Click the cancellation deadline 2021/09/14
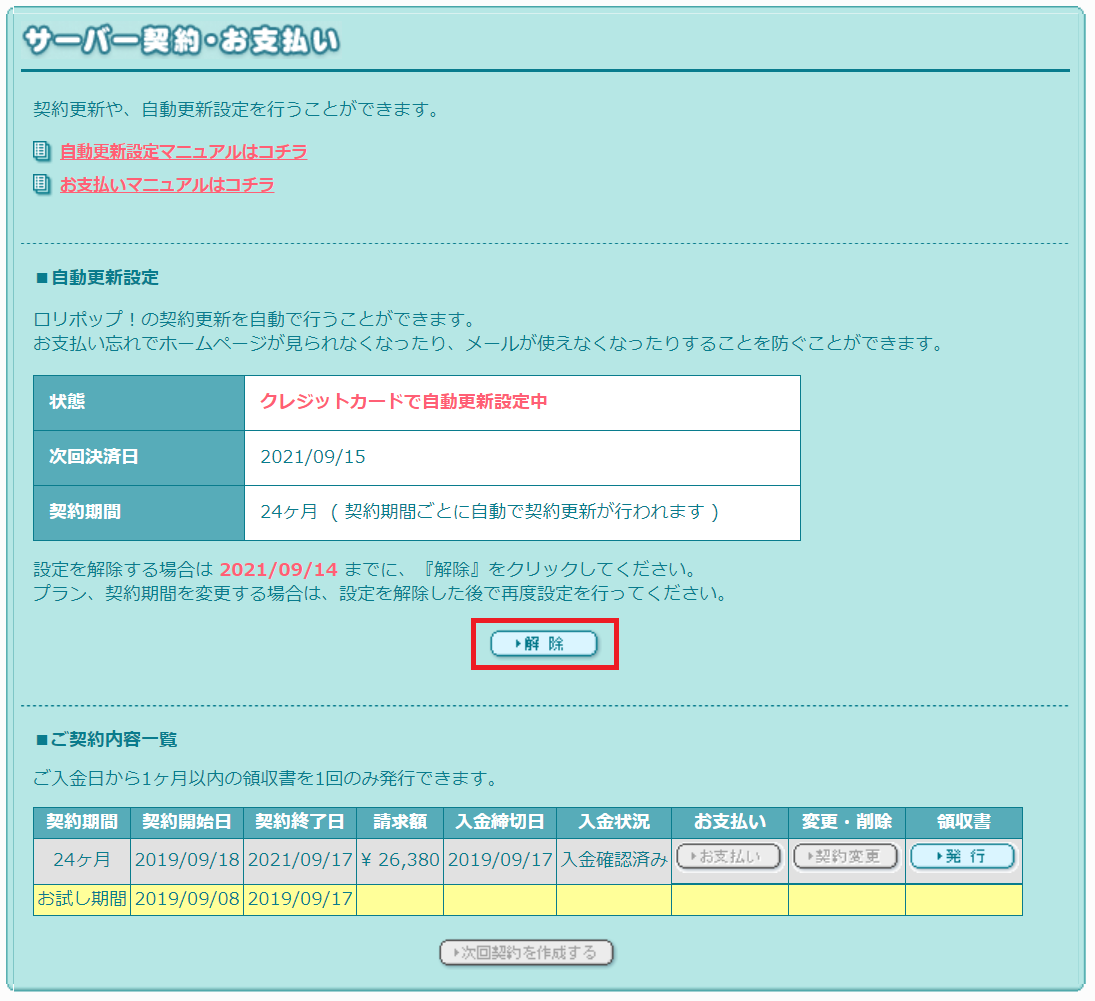Viewport: 1095px width, 1001px height. coord(279,569)
